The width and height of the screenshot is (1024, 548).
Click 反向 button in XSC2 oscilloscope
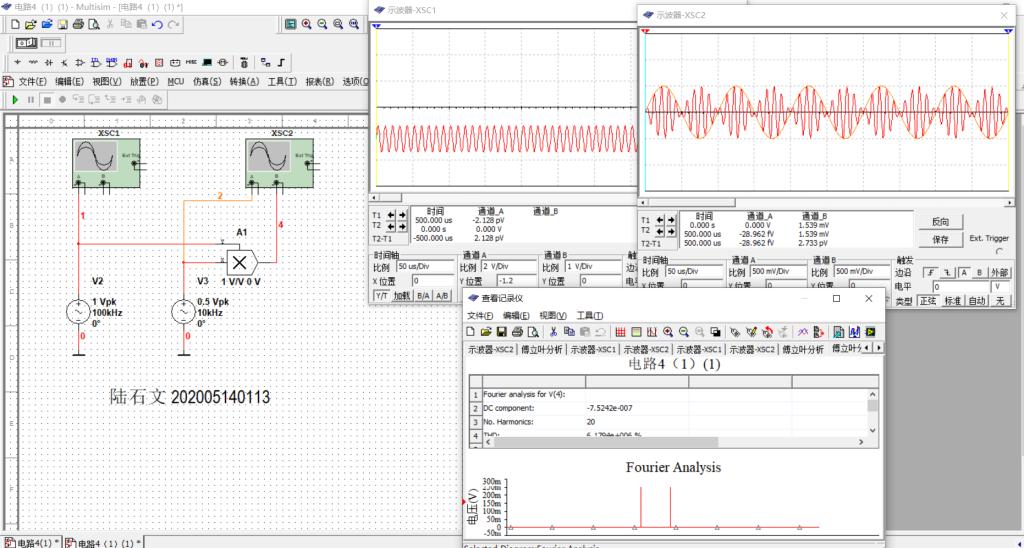(940, 222)
